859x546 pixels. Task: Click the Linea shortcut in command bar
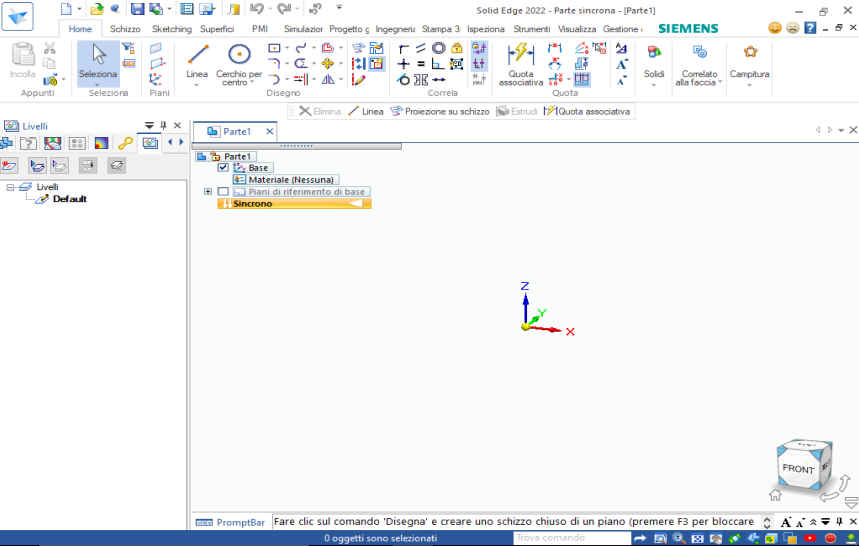tap(366, 111)
